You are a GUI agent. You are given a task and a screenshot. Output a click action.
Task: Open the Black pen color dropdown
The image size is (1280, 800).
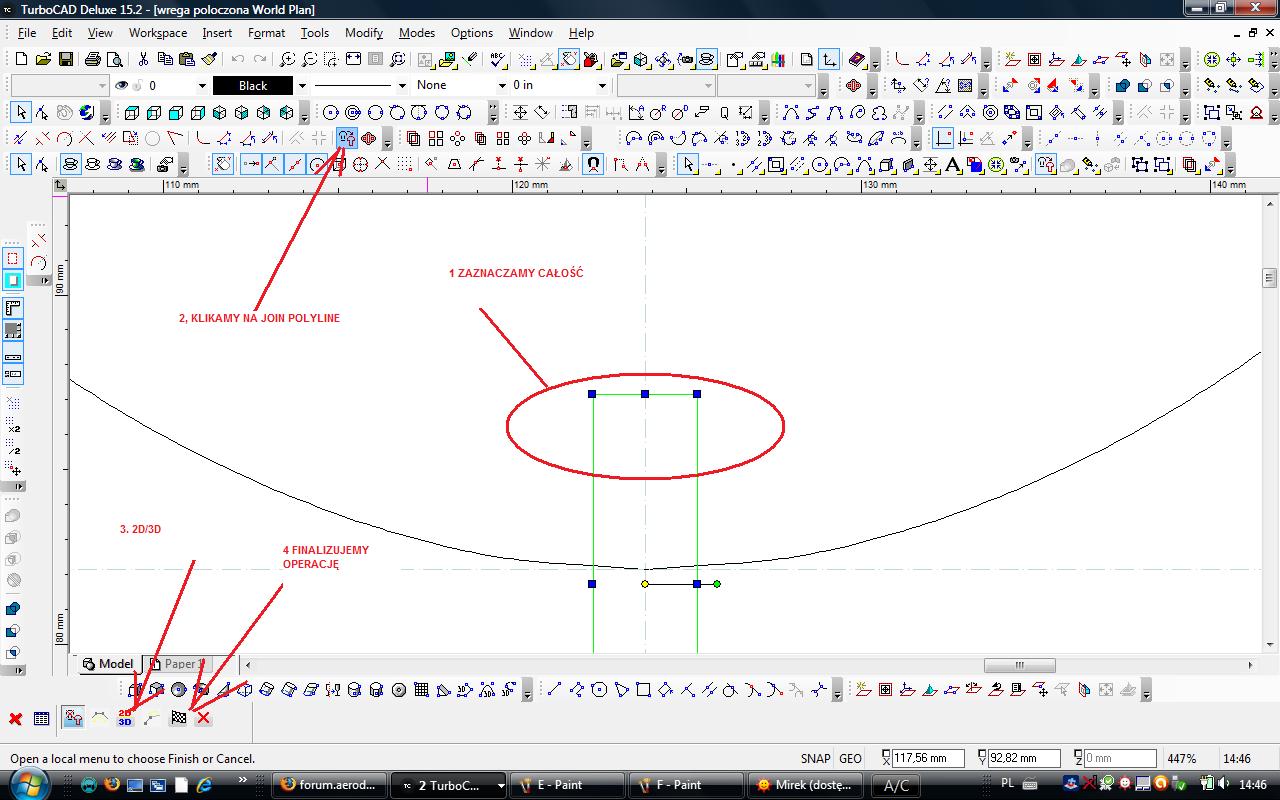(302, 86)
